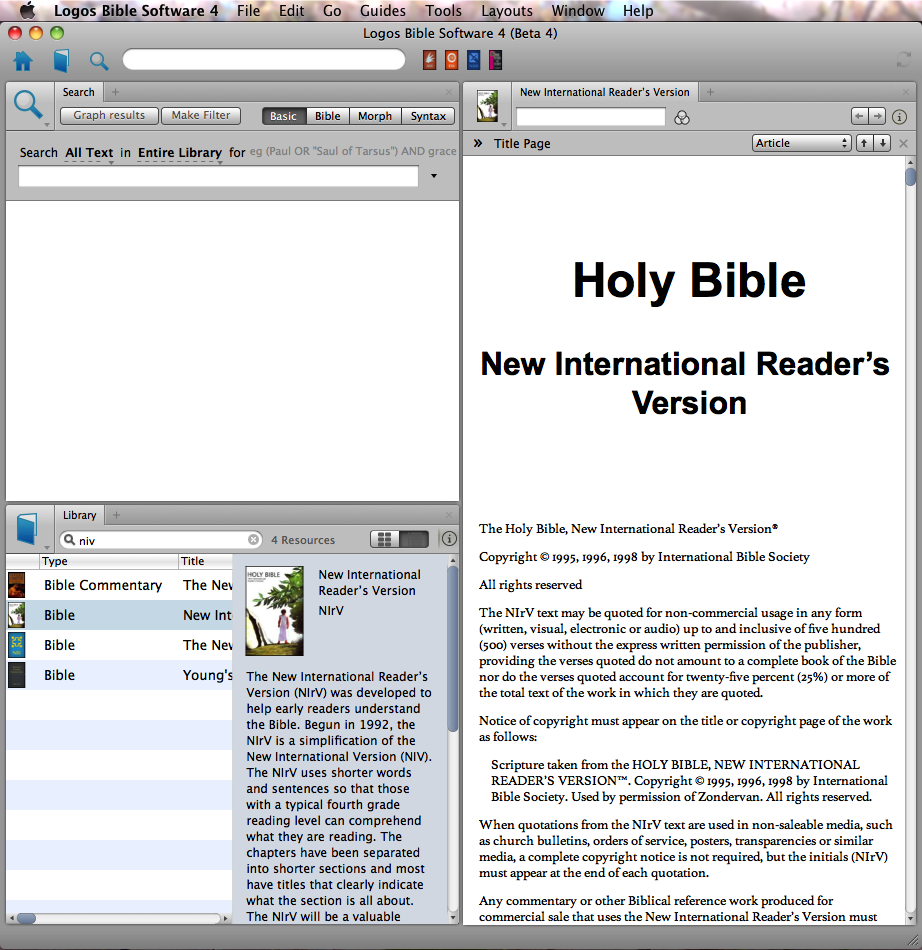Switch library to details list view
Image resolution: width=922 pixels, height=950 pixels.
[x=414, y=539]
